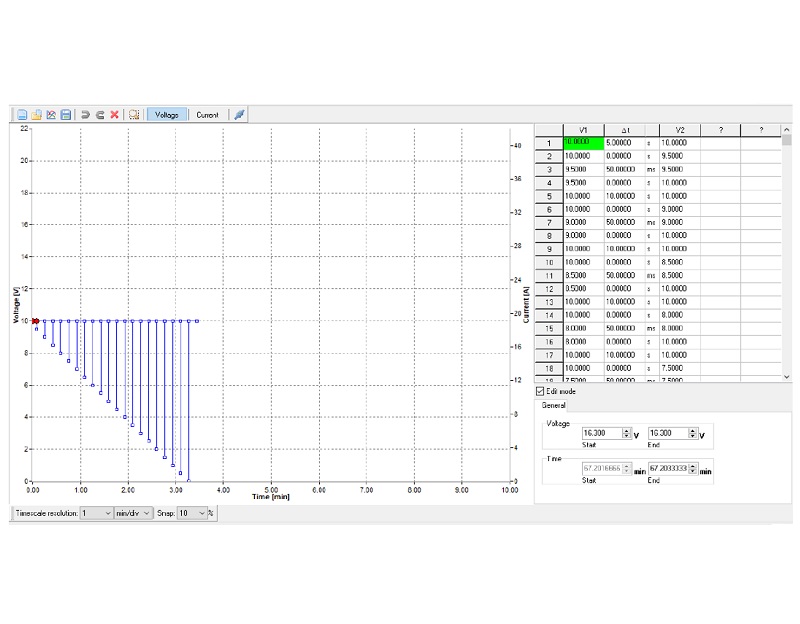Select row 5 header in the table

549,196
